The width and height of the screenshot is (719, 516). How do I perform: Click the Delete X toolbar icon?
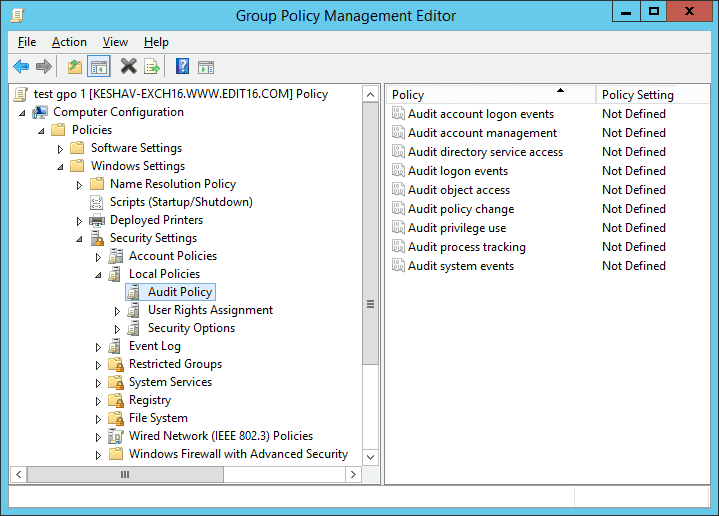tap(128, 67)
